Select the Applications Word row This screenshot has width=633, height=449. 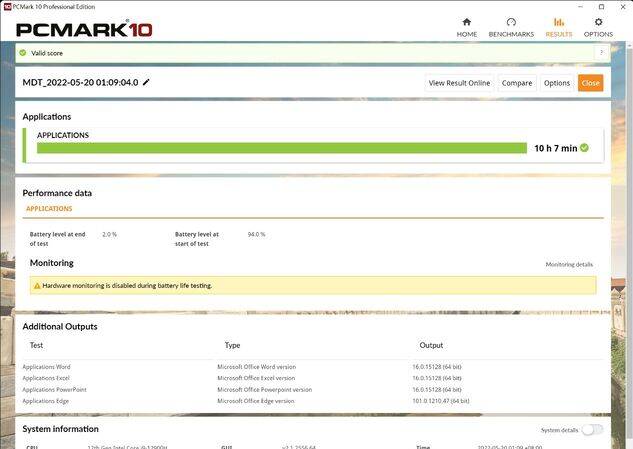pos(312,367)
